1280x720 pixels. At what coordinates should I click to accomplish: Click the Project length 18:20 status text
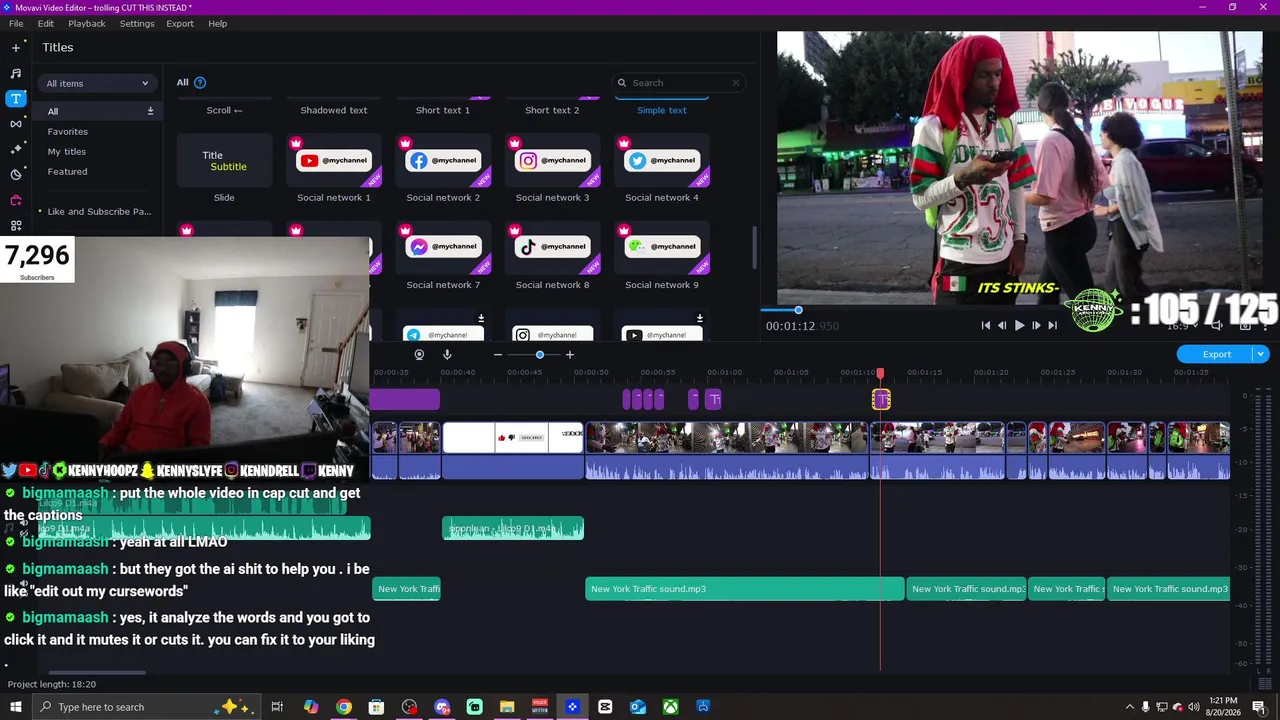[x=52, y=684]
